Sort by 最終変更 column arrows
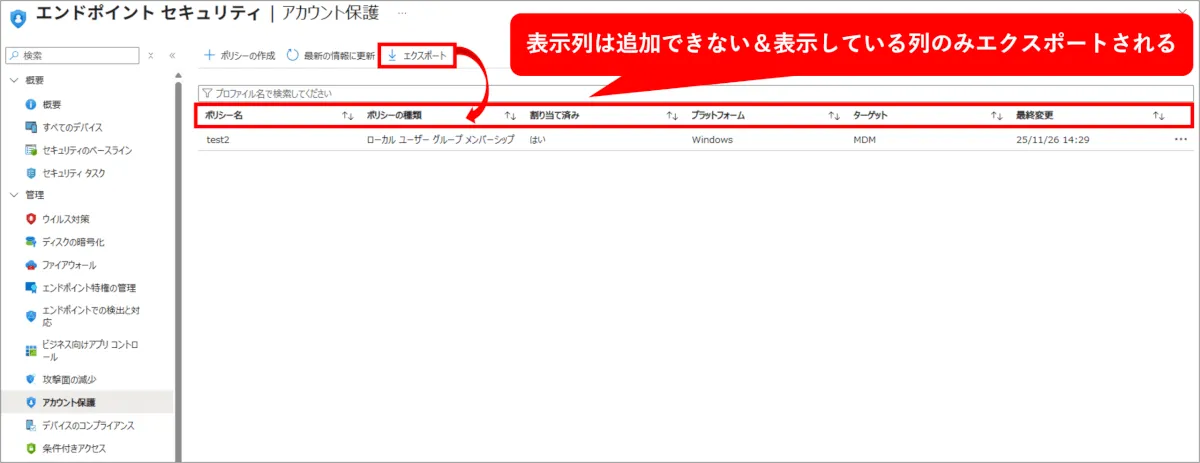 click(x=1159, y=116)
